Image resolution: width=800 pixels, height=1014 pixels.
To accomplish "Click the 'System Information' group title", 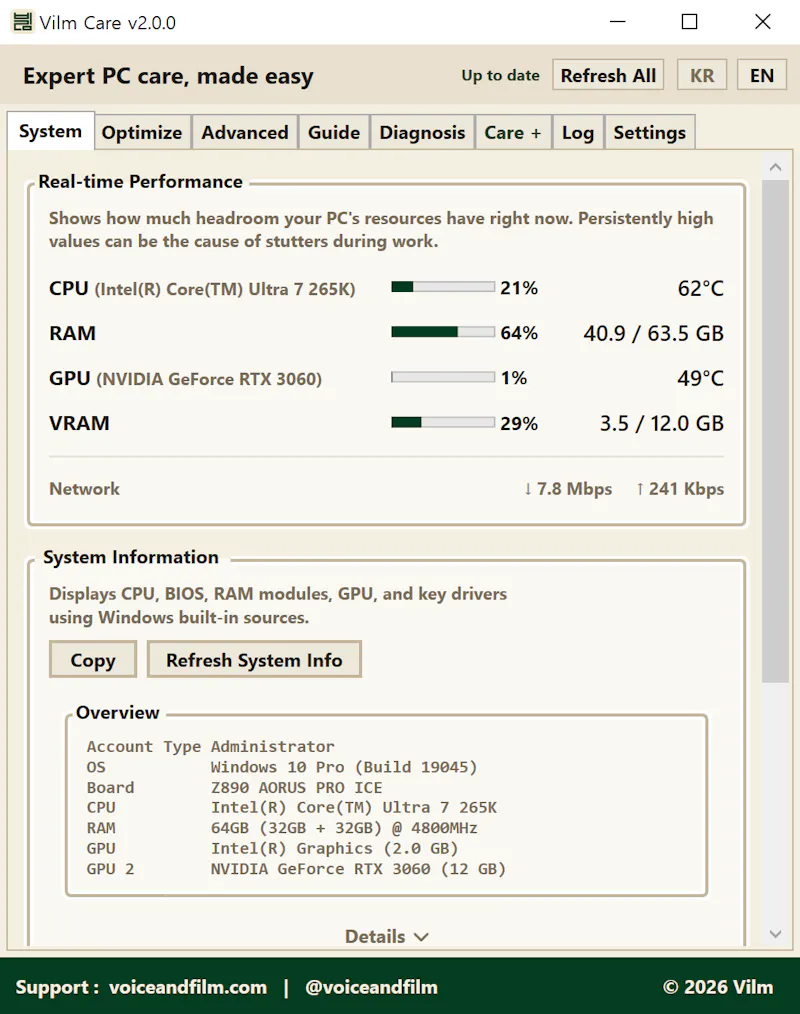I will 131,557.
